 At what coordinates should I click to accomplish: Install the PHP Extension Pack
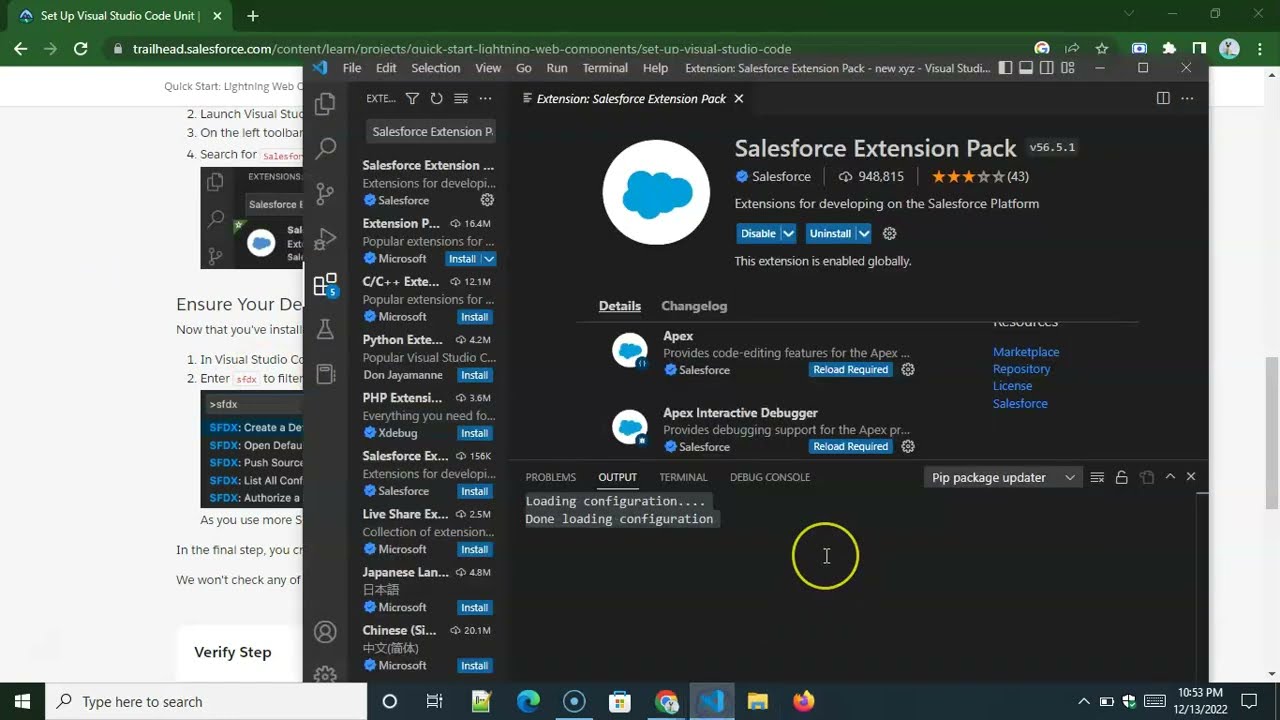point(475,433)
